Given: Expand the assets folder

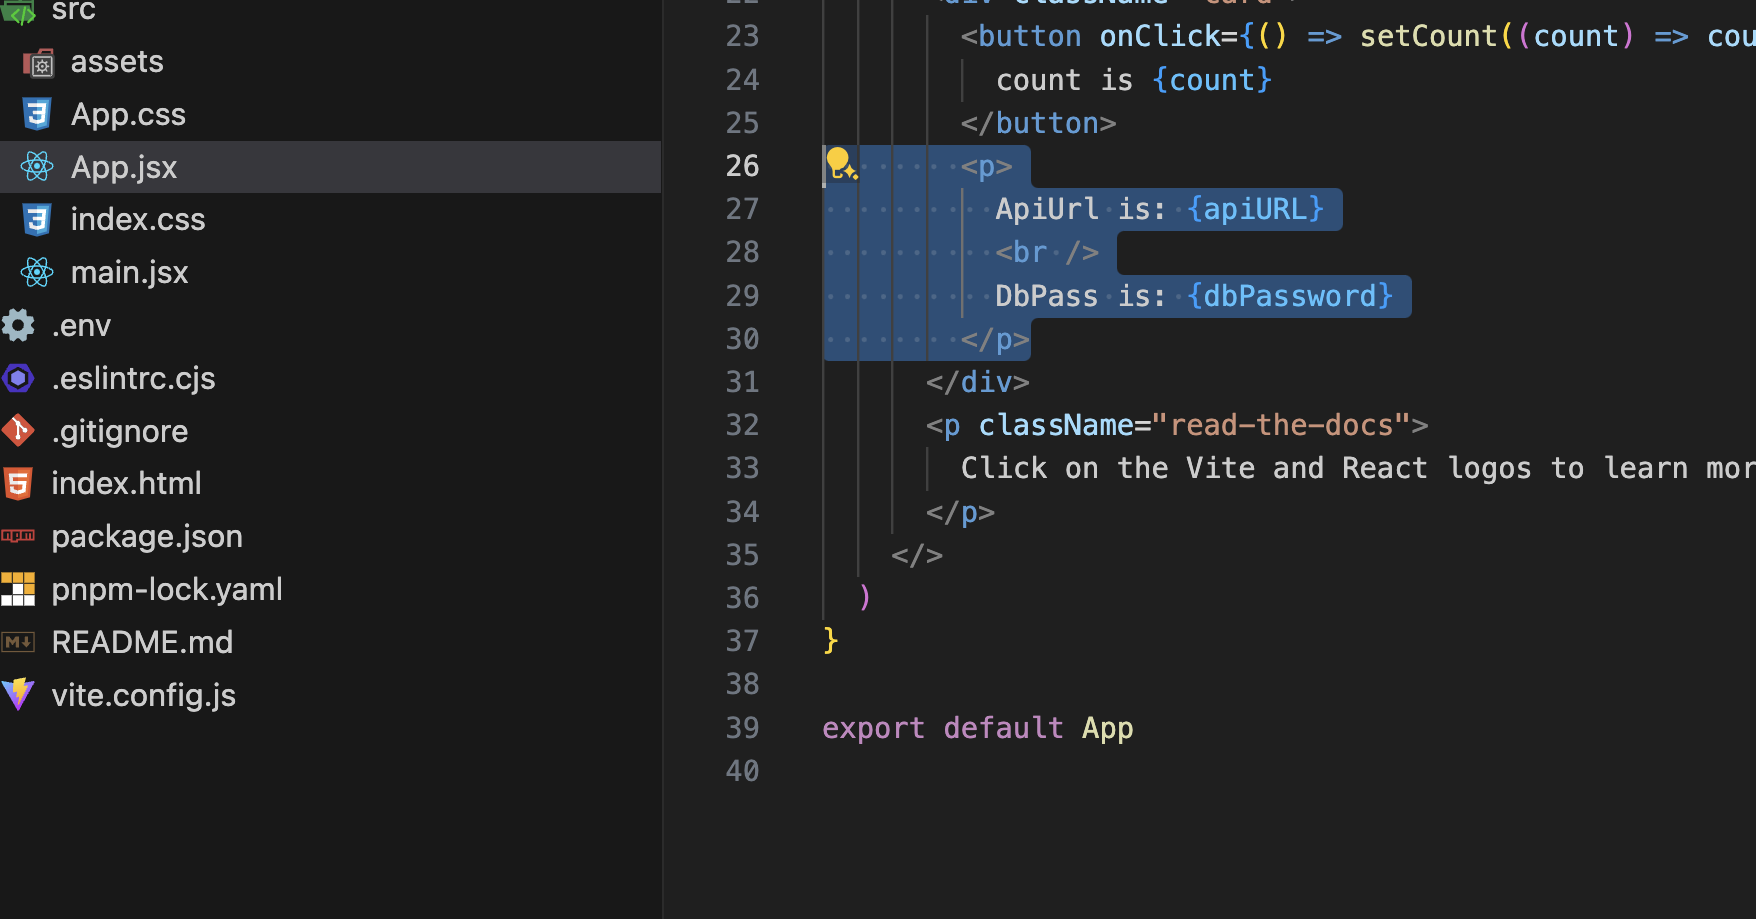Looking at the screenshot, I should pyautogui.click(x=117, y=61).
